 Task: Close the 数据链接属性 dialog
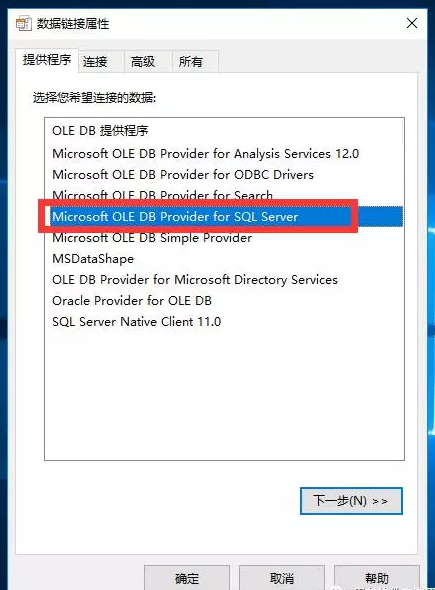pos(412,23)
